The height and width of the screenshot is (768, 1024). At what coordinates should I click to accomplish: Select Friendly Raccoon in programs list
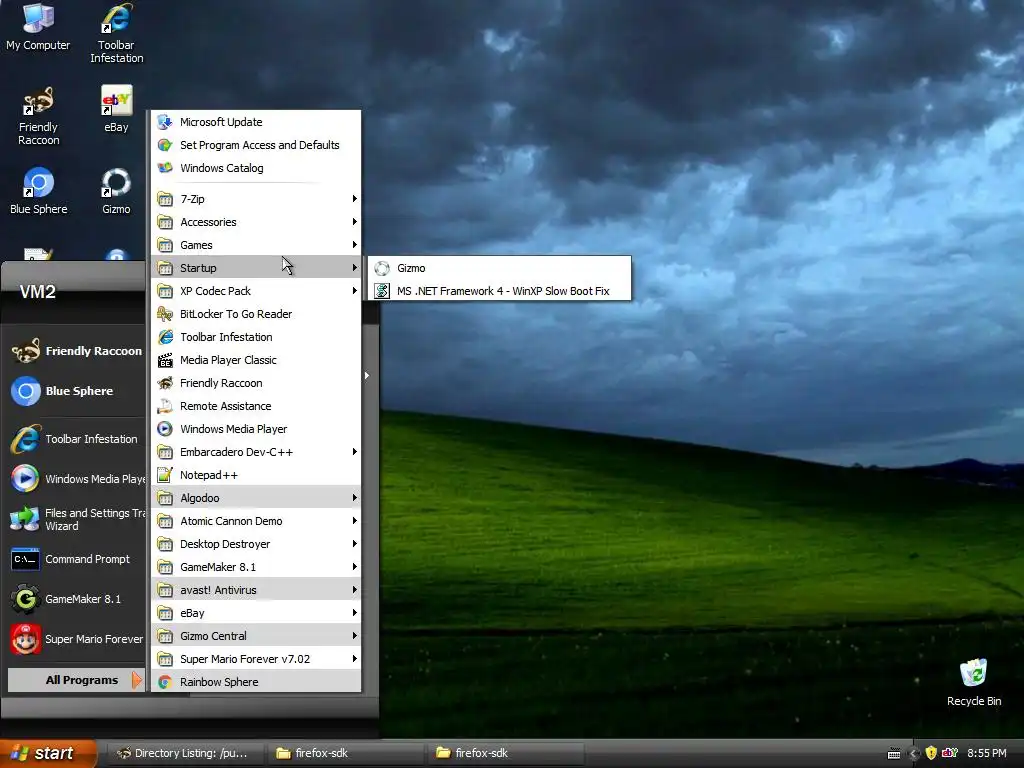coord(256,383)
